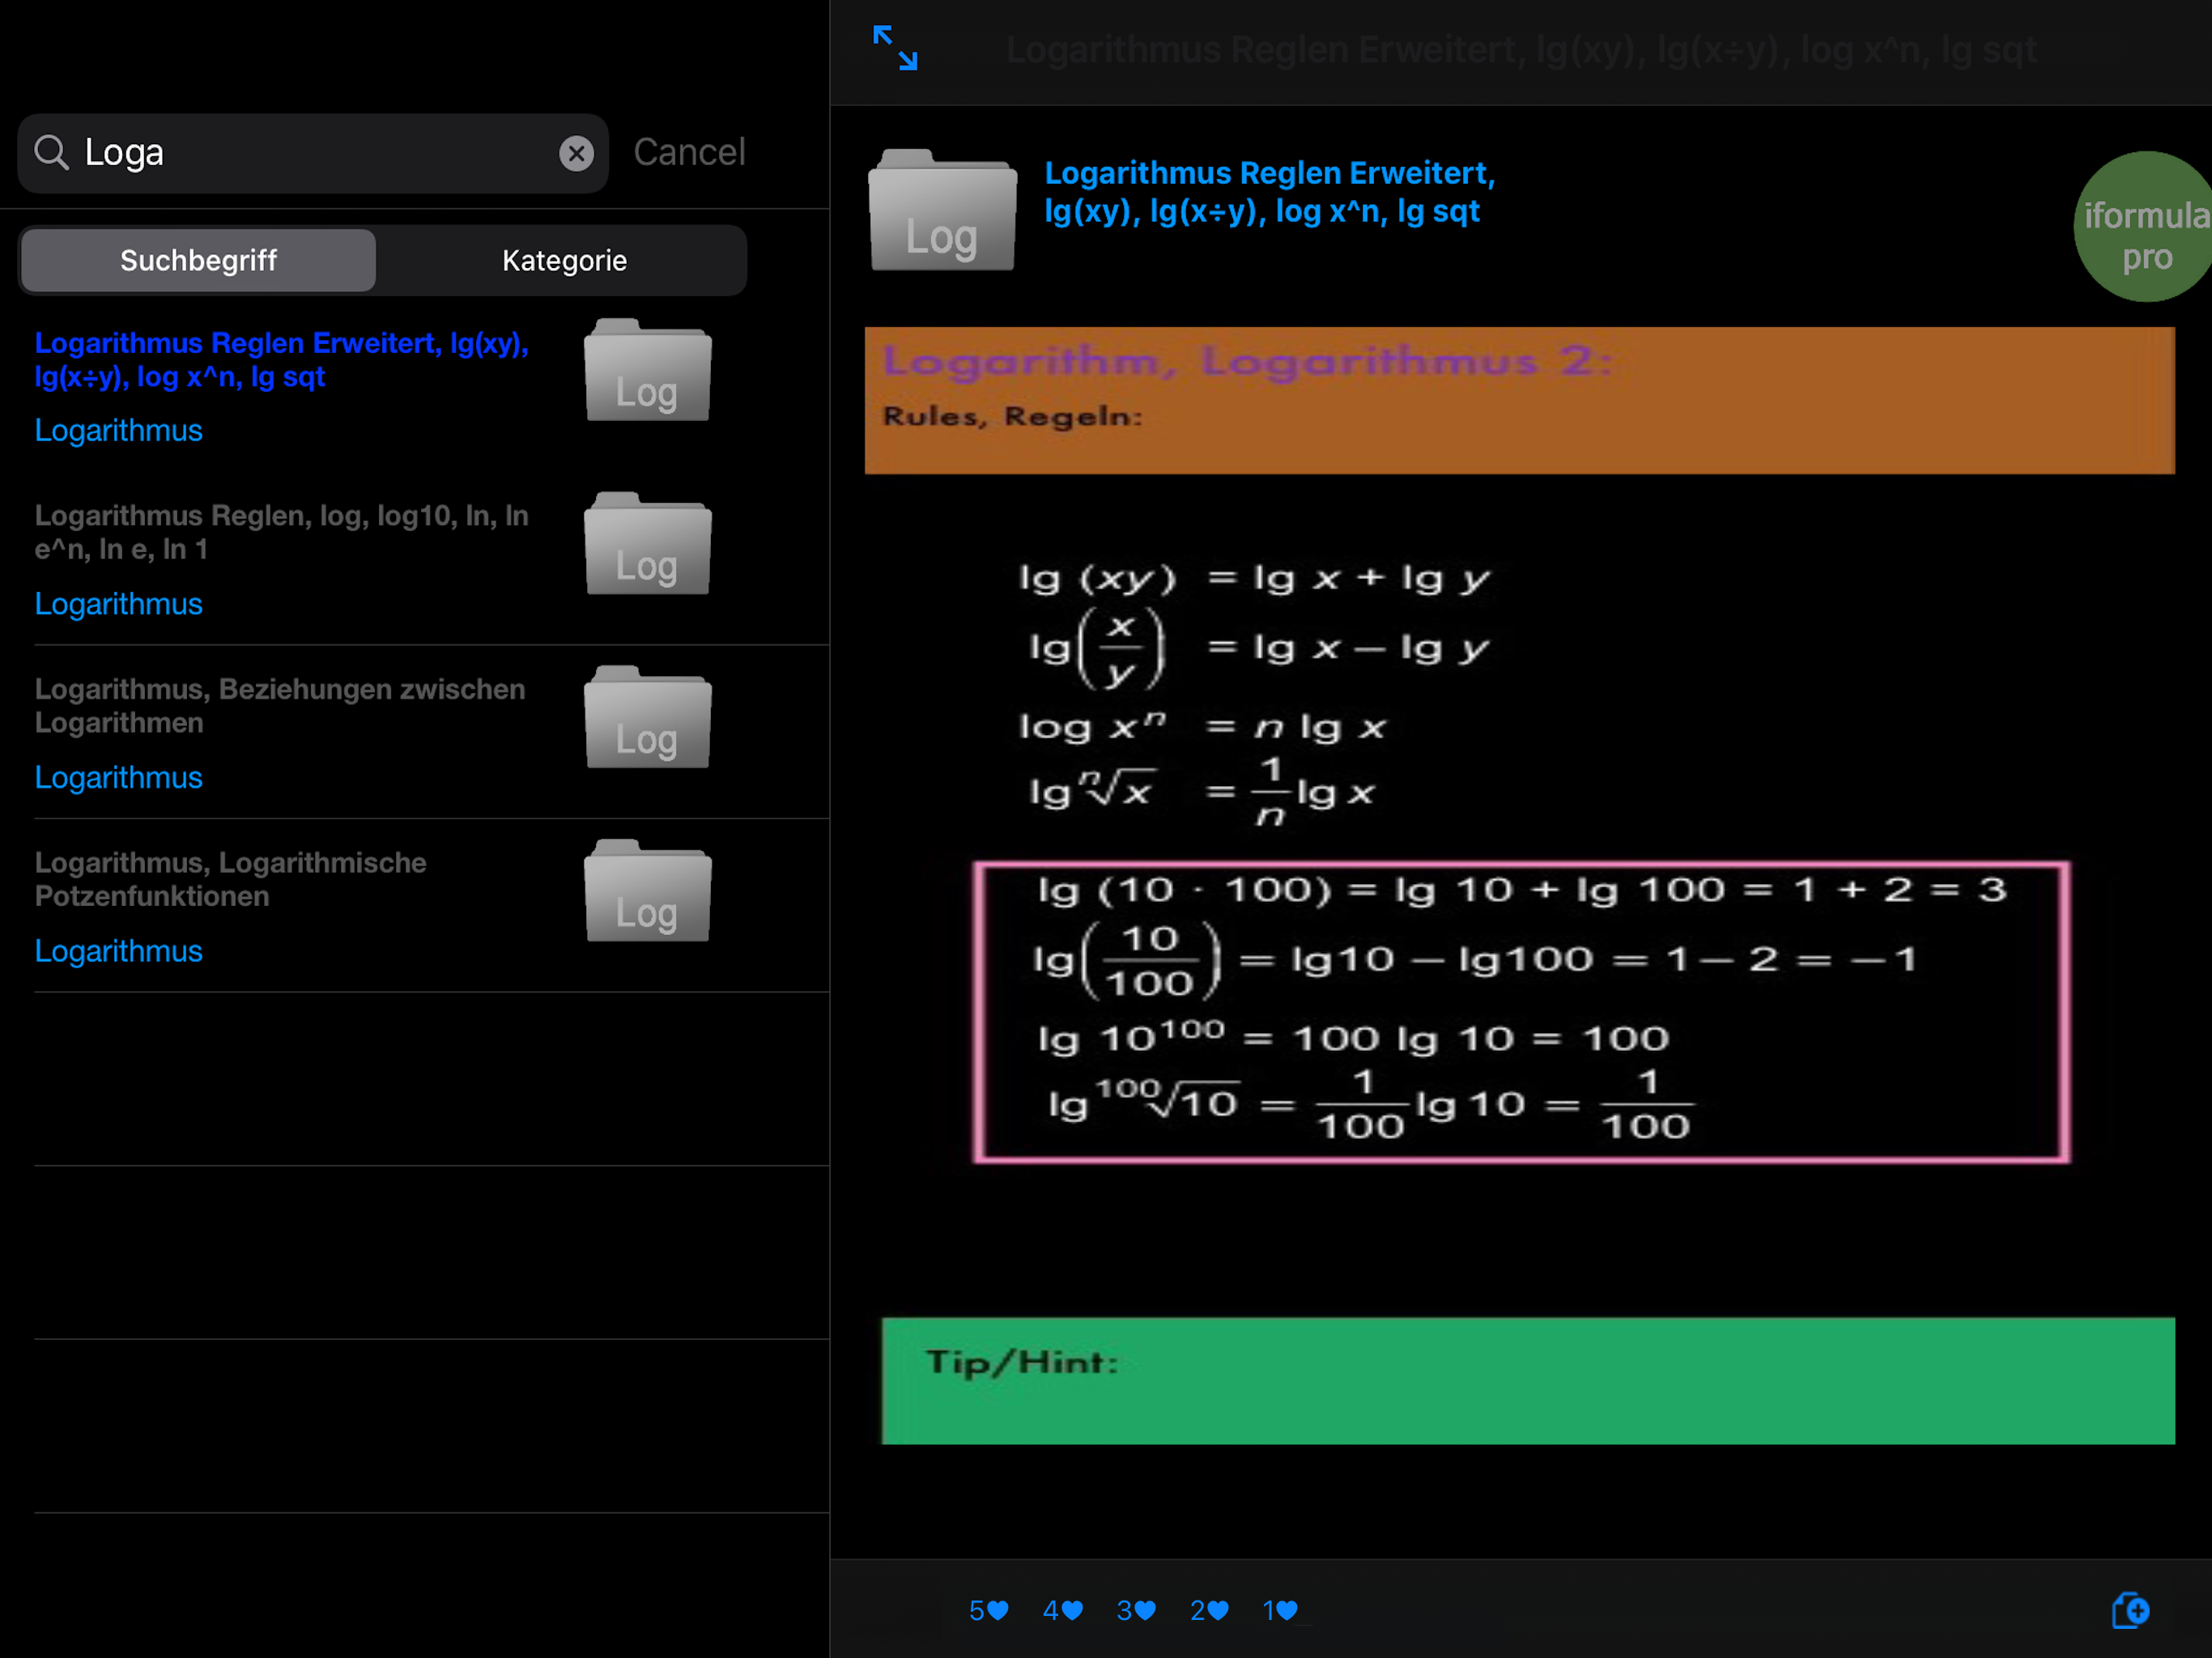Cancel the search

point(689,152)
